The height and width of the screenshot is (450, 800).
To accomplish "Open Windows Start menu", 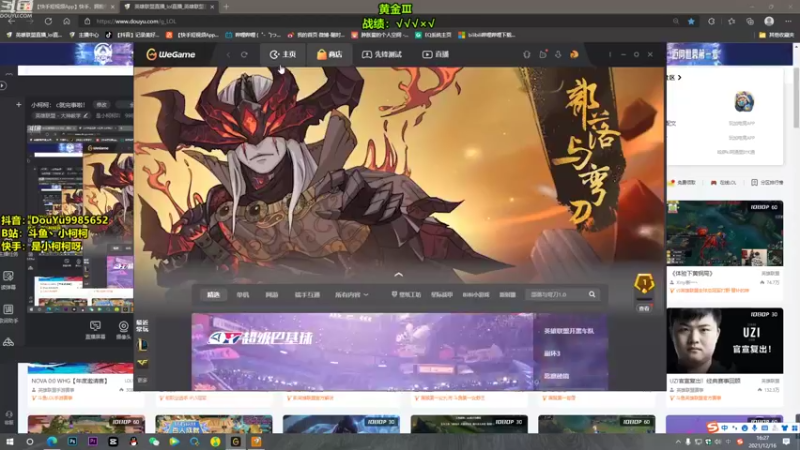I will tap(10, 441).
